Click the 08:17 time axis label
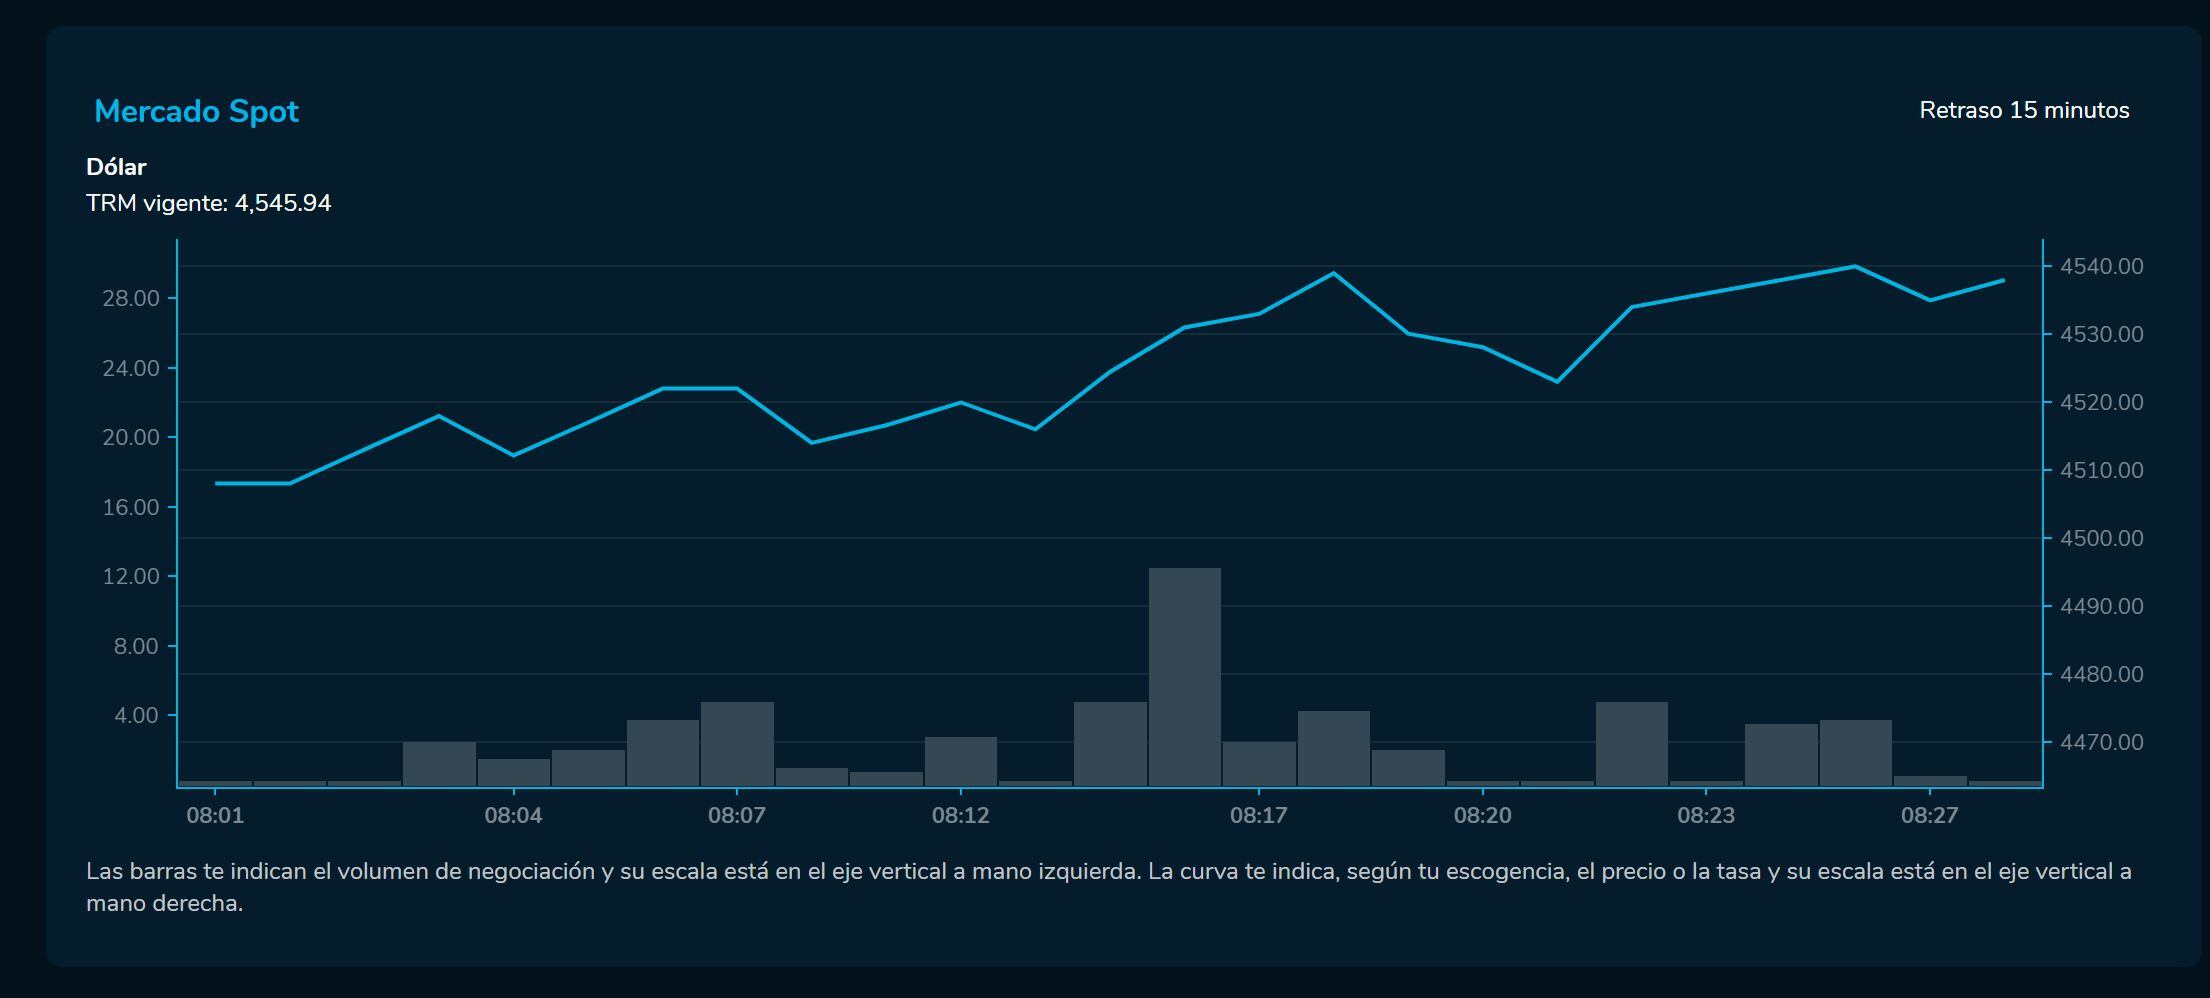Image resolution: width=2210 pixels, height=998 pixels. point(1258,815)
